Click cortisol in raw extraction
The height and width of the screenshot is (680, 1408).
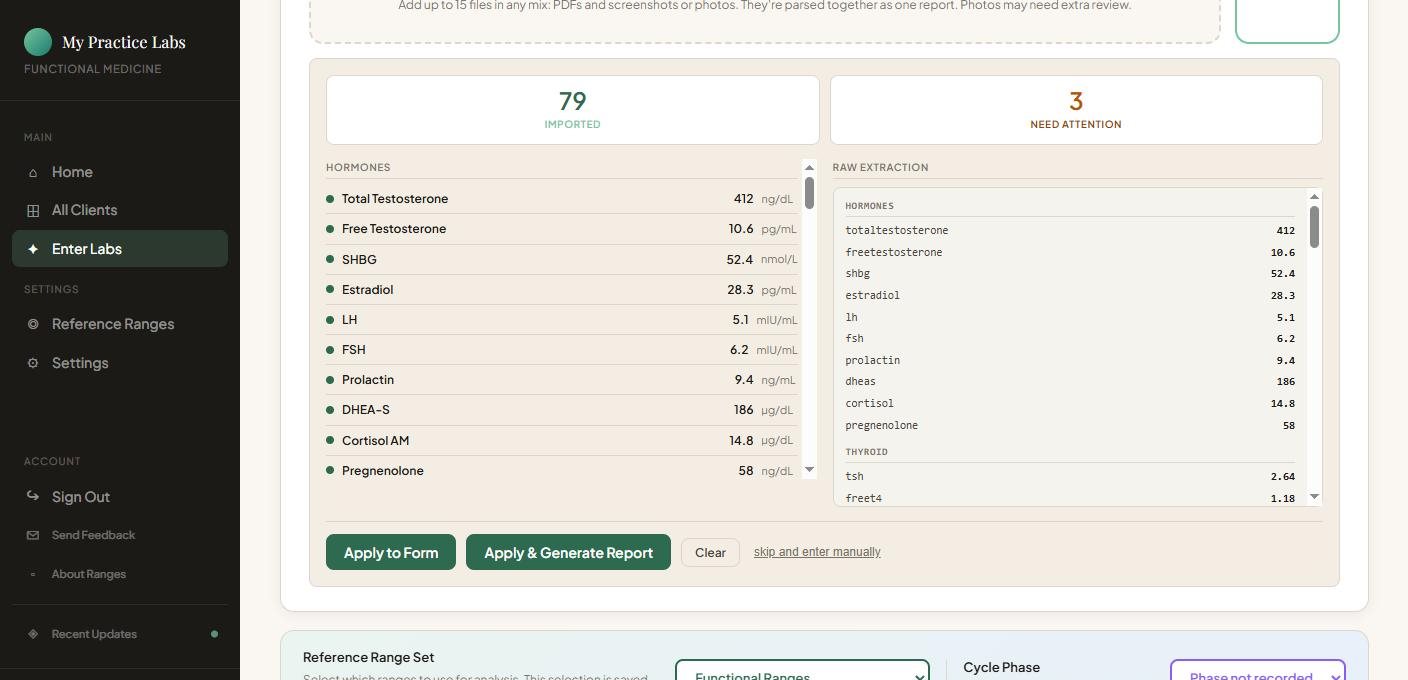click(x=870, y=403)
